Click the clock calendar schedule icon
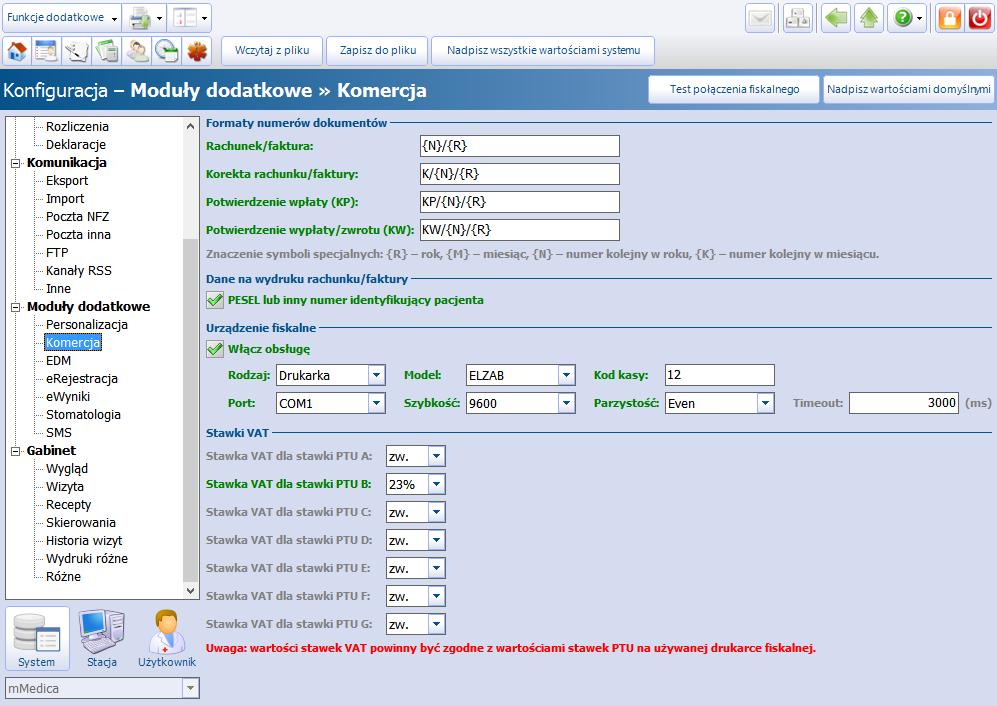The width and height of the screenshot is (997, 706). pos(167,51)
